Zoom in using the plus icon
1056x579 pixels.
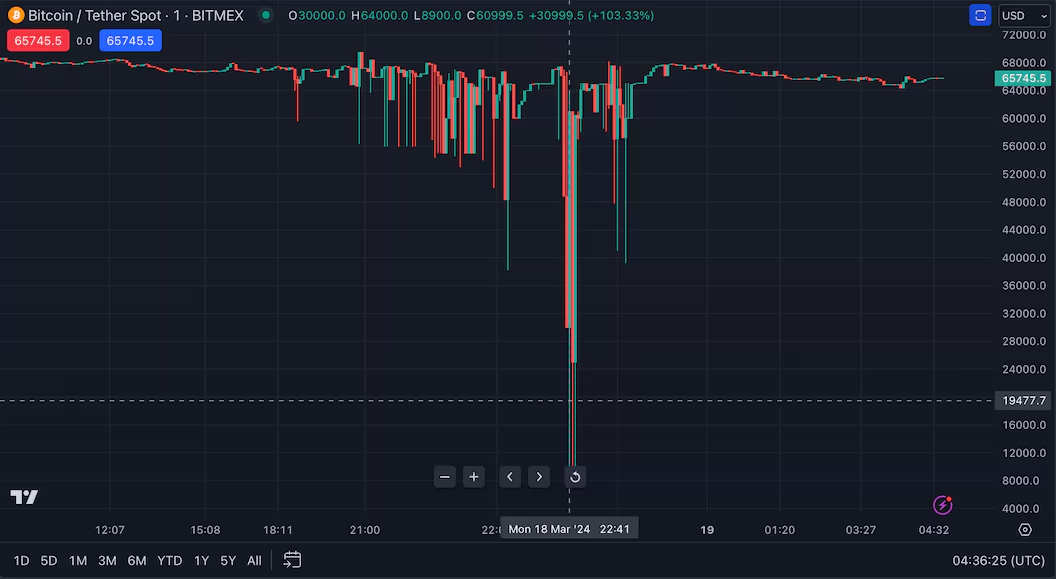pos(473,477)
